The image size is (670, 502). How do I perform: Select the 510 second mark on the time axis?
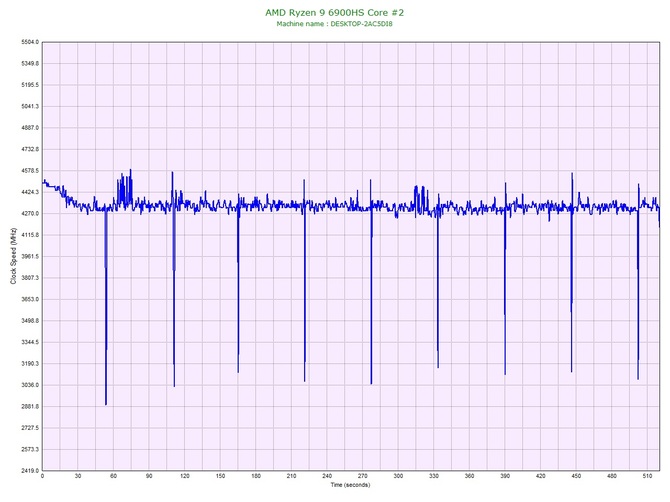647,476
